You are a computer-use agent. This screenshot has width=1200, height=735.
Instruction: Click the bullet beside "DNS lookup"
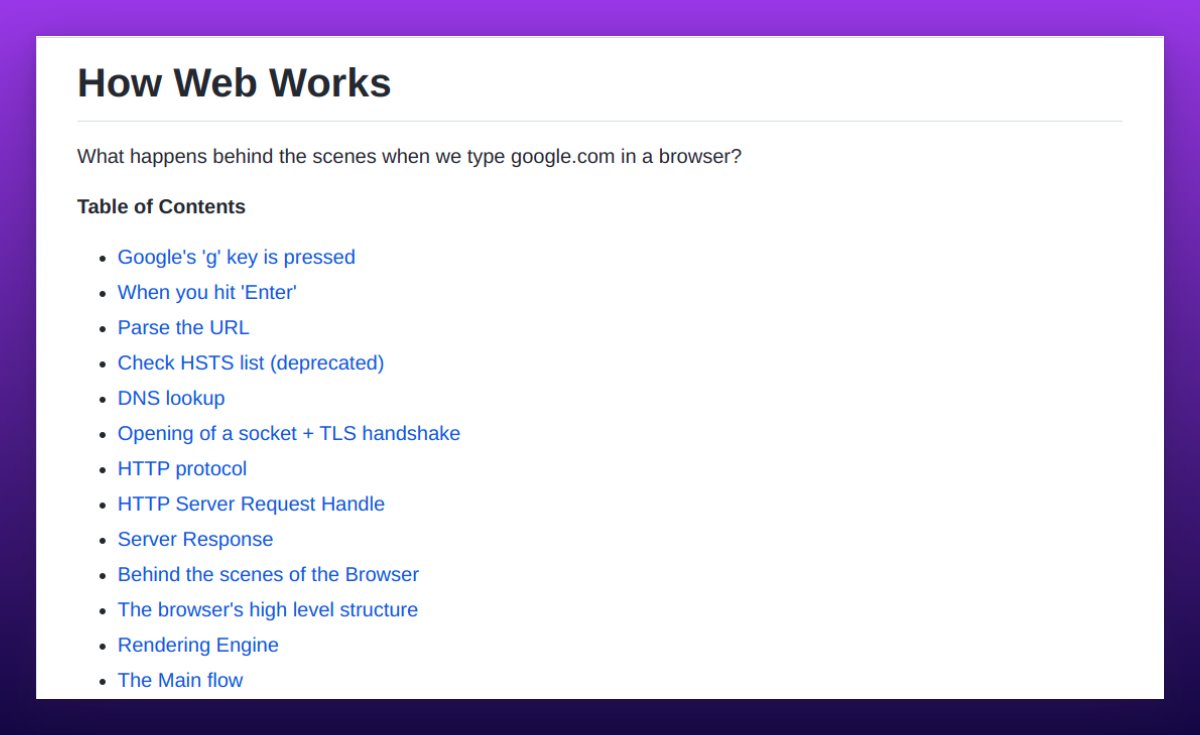coord(101,398)
